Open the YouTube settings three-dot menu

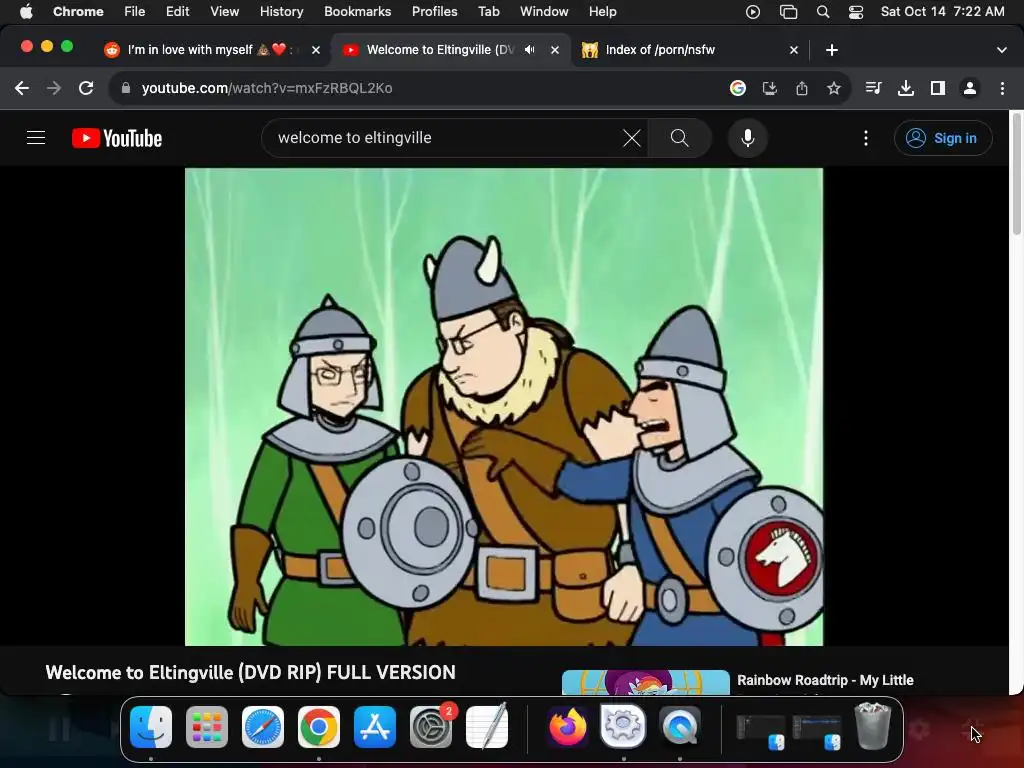point(866,138)
